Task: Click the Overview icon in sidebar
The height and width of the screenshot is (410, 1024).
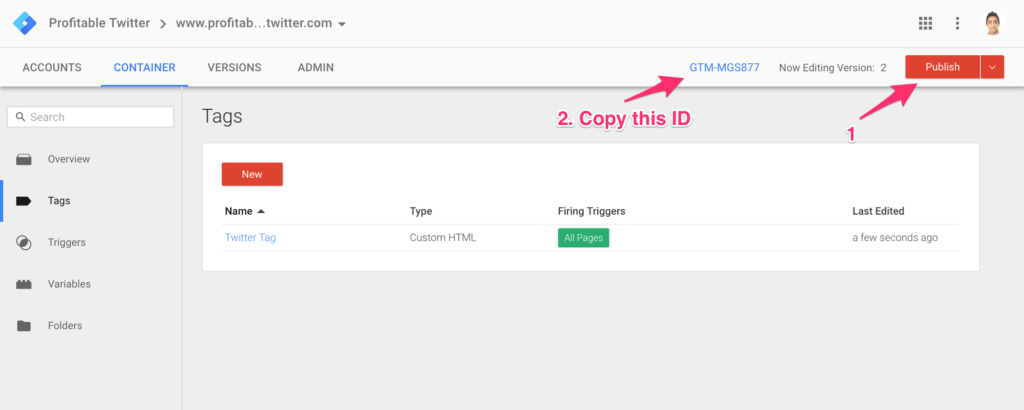Action: (24, 159)
